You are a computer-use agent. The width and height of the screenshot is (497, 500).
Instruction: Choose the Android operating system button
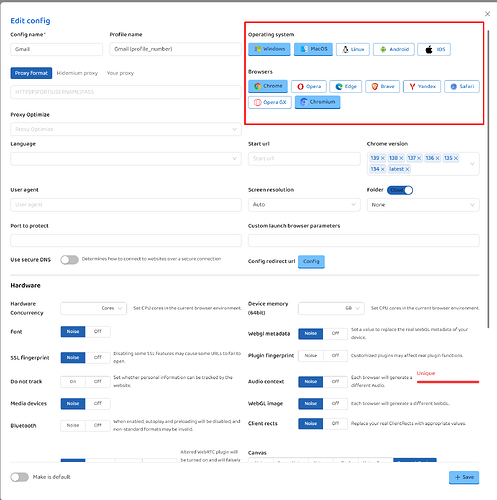394,49
